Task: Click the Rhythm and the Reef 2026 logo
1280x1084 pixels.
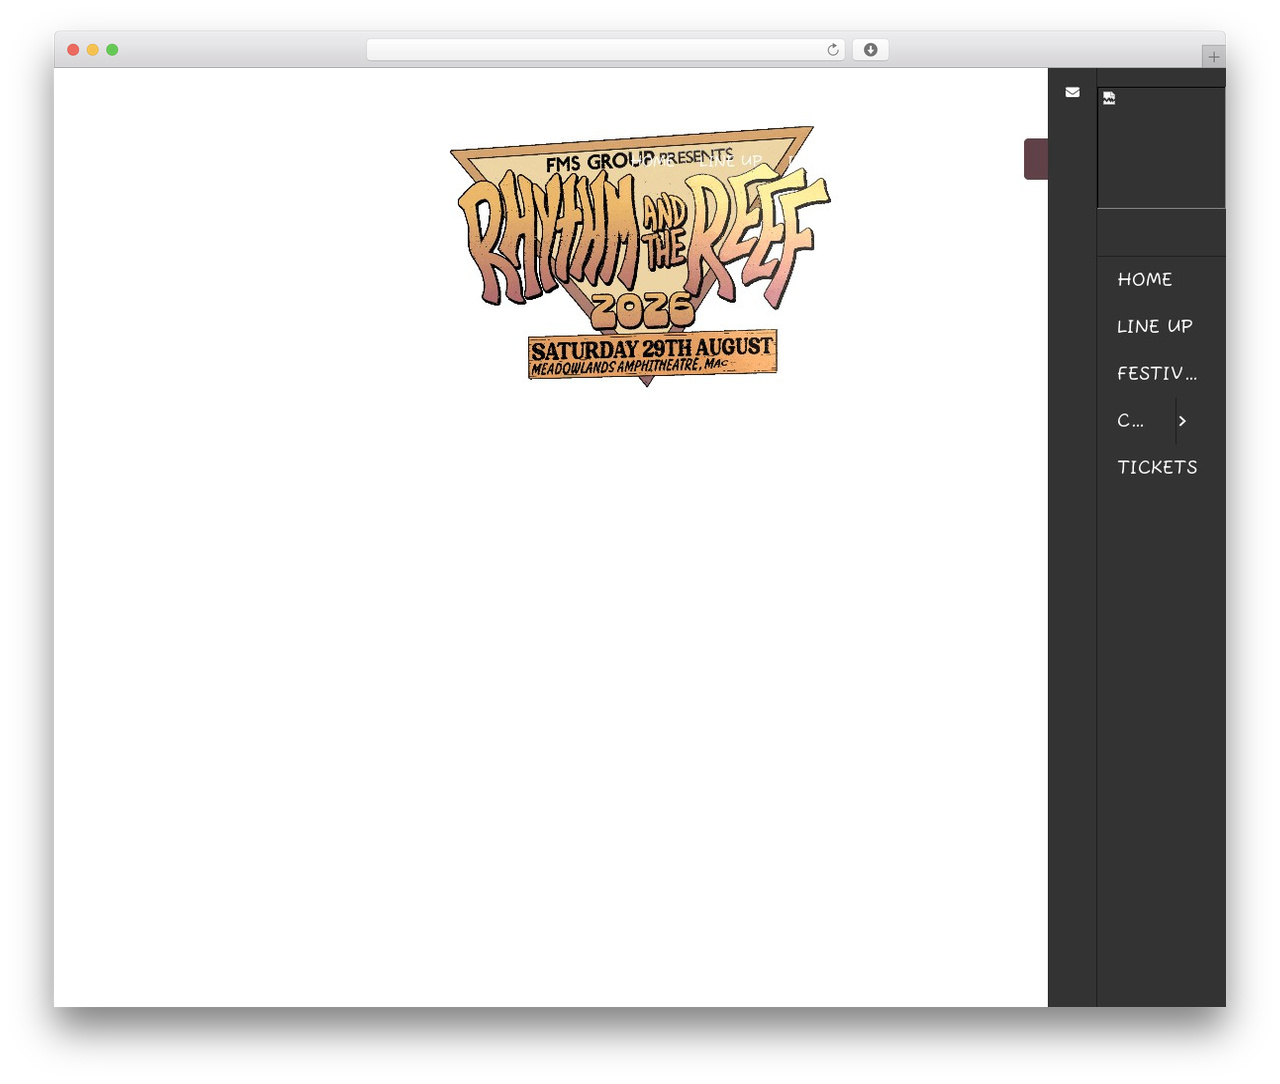Action: 640,256
